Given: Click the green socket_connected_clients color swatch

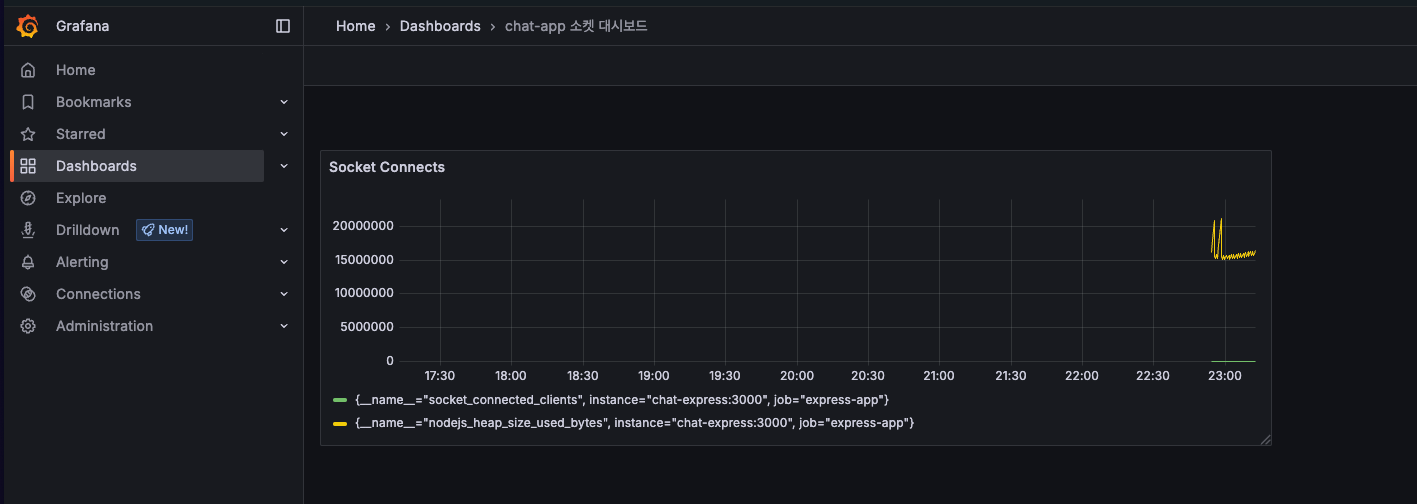Looking at the screenshot, I should click(x=340, y=400).
